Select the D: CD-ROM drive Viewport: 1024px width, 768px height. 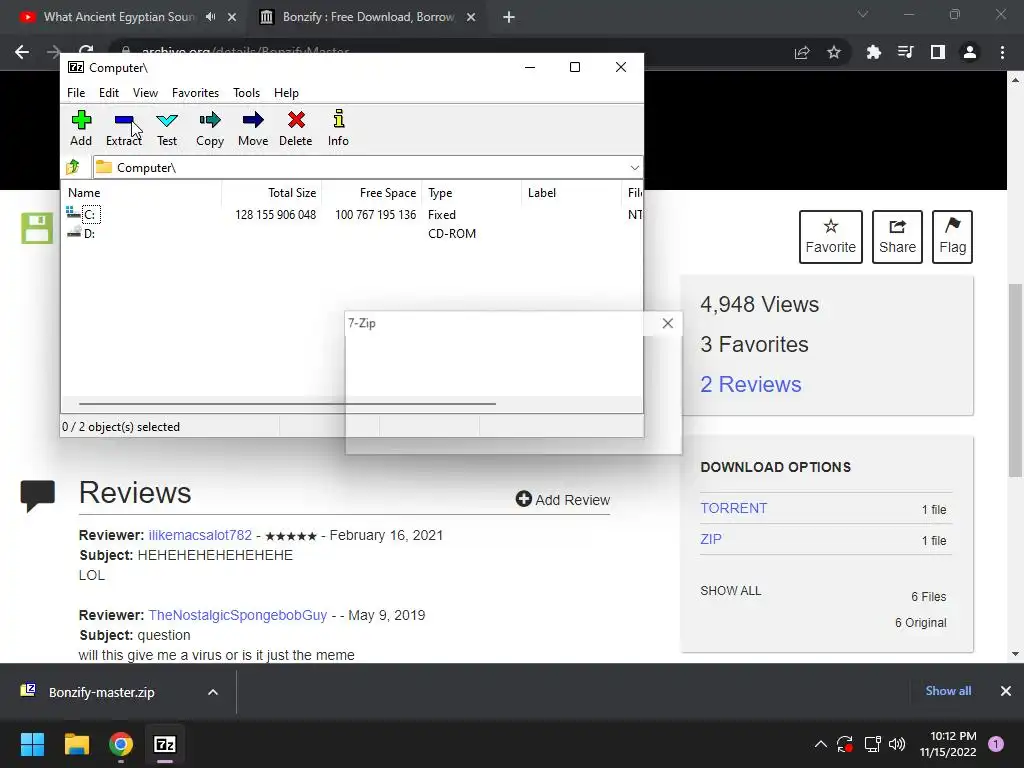81,233
